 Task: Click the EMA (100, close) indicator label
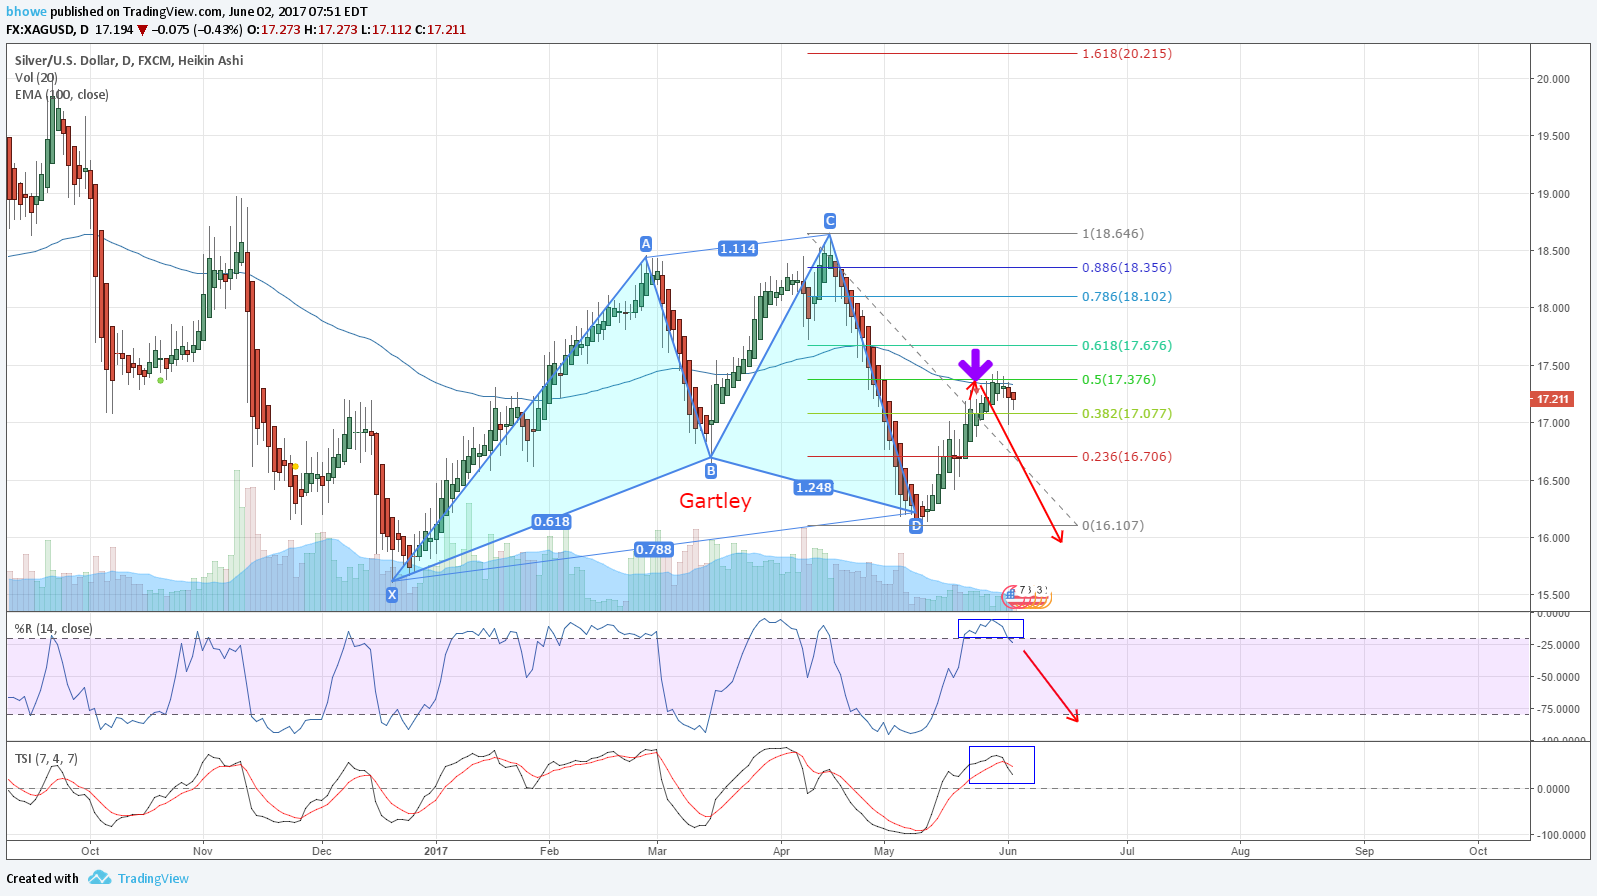62,95
